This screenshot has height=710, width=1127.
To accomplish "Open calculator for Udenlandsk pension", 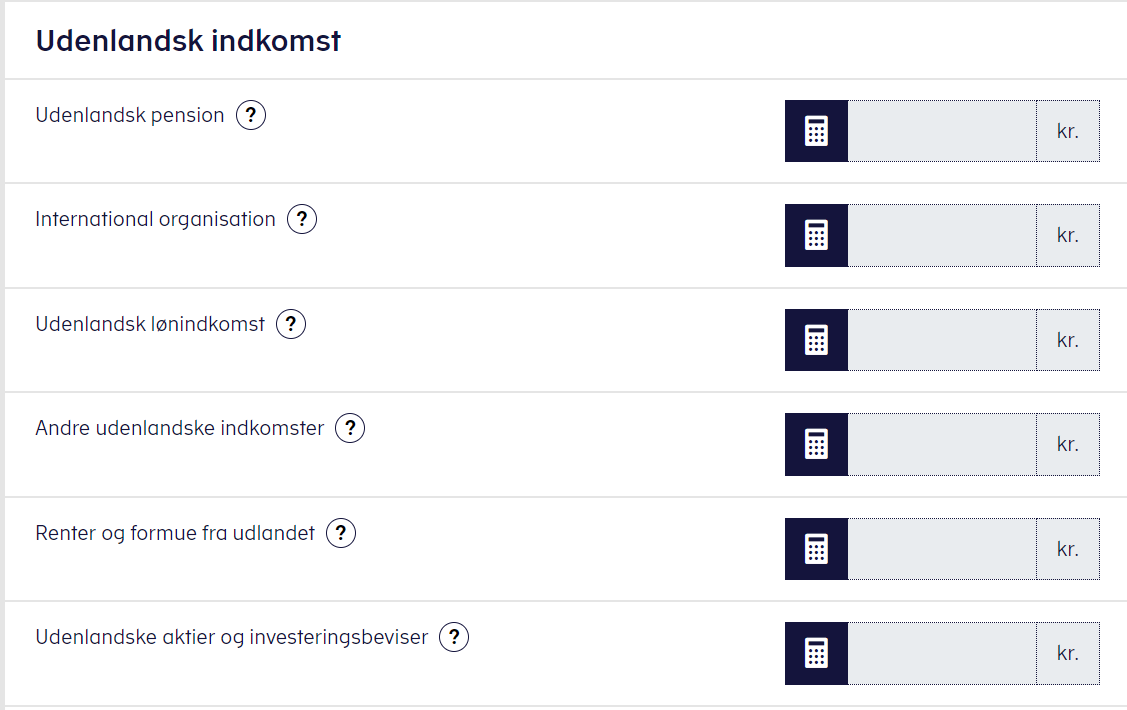I will (x=816, y=131).
